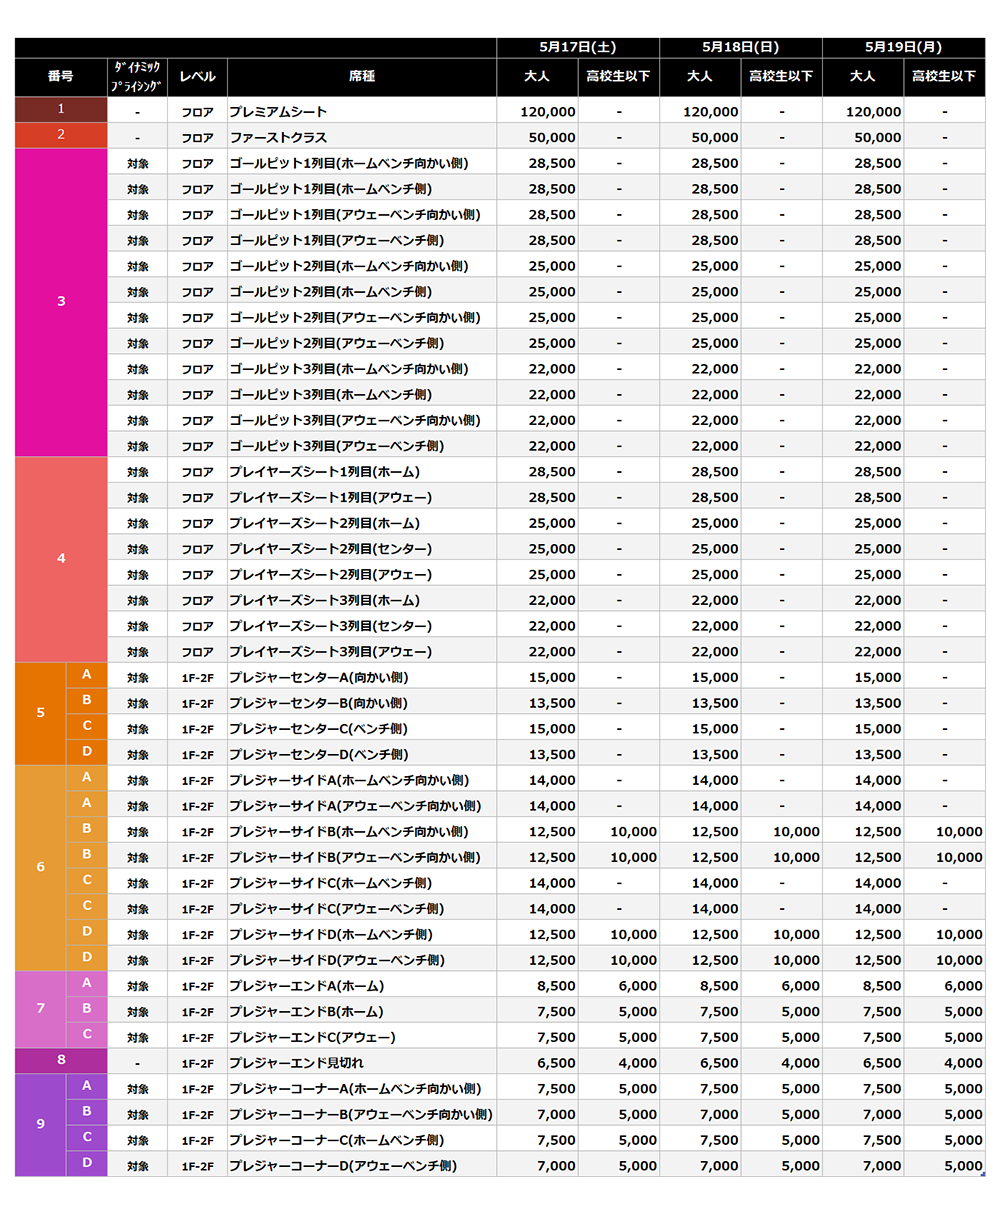Select the ファーストクラス seat row
The image size is (1000, 1214).
click(278, 138)
